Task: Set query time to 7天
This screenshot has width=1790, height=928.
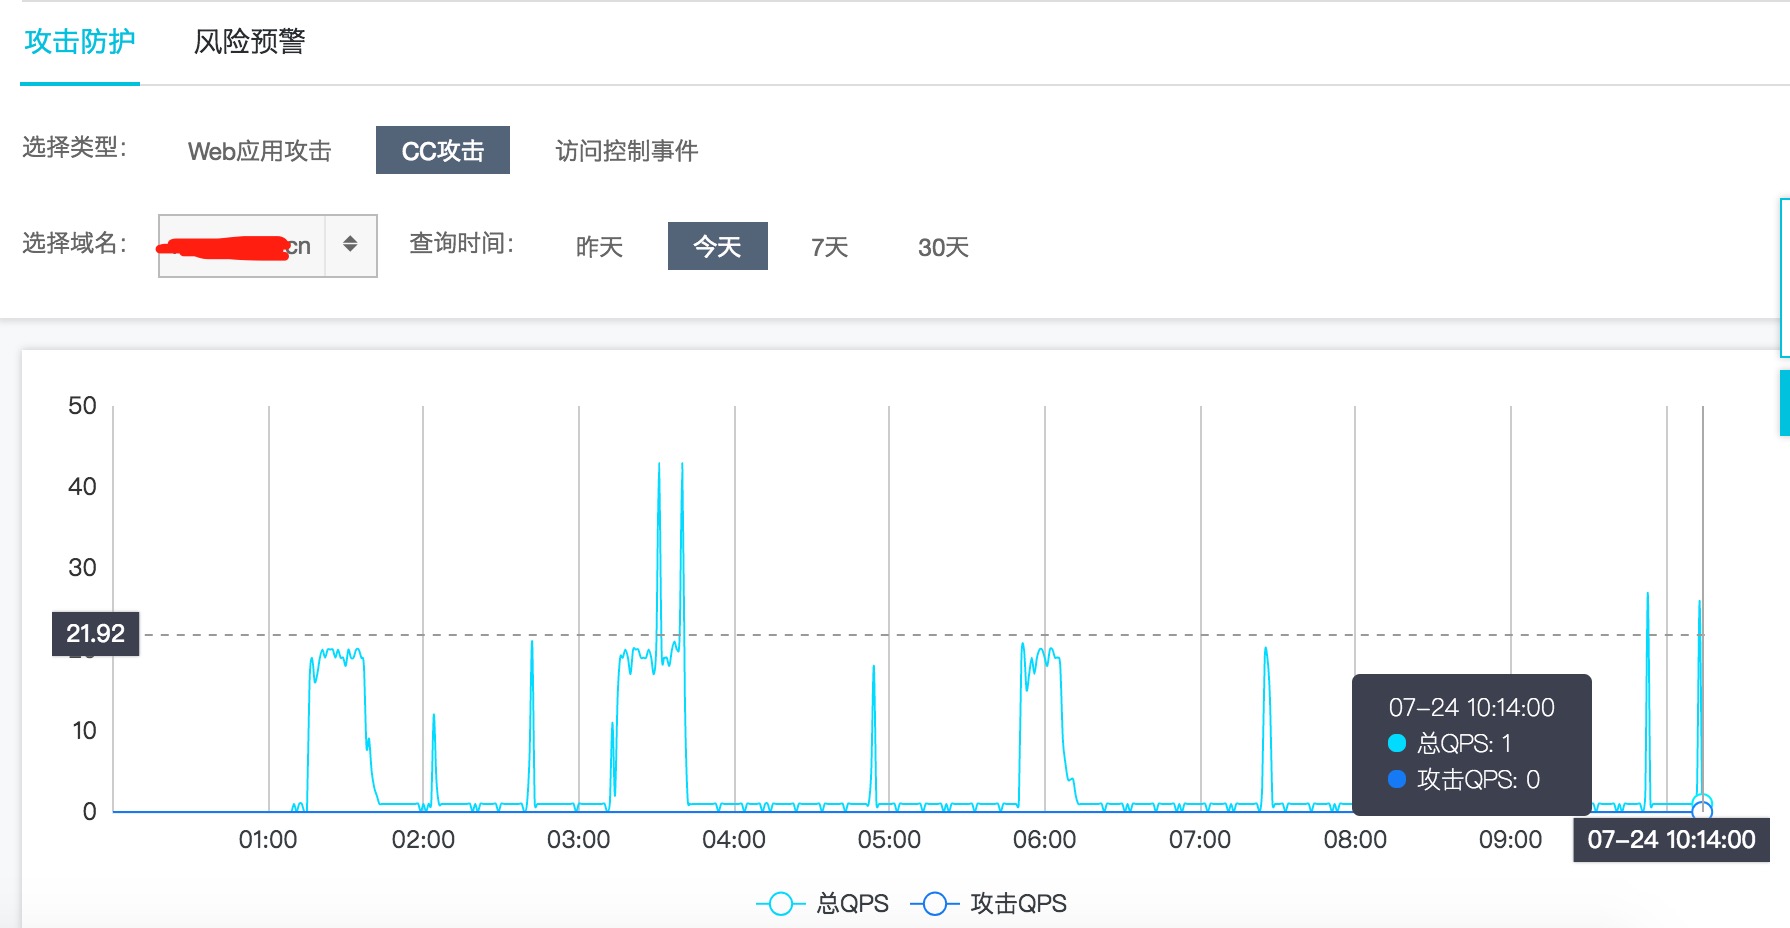Action: [830, 247]
